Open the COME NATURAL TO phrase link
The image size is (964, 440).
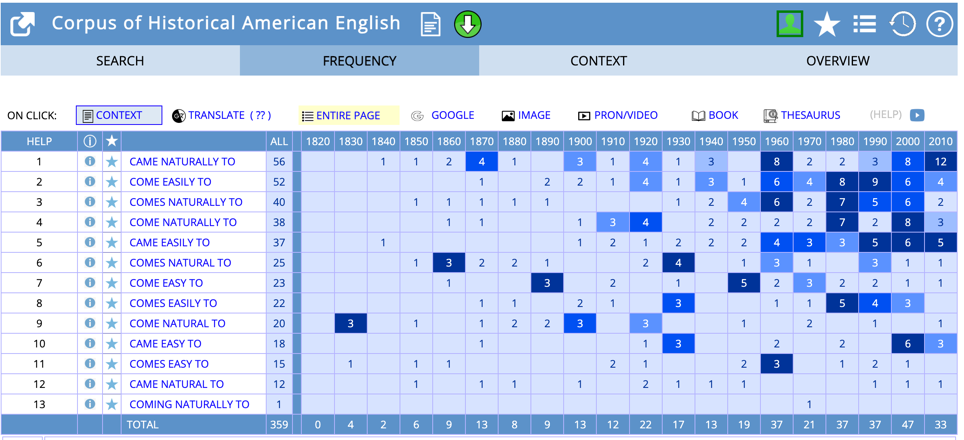tap(177, 323)
